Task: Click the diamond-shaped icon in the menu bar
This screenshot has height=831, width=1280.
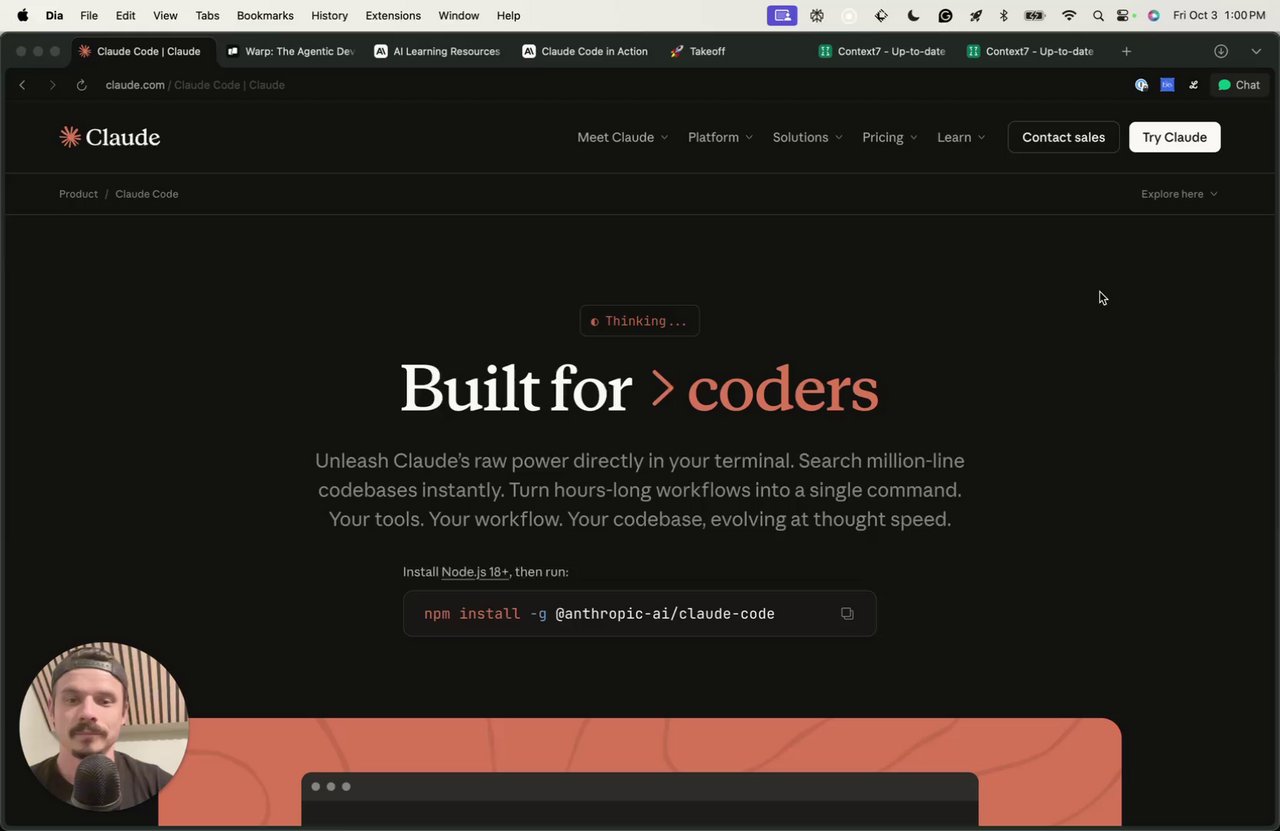Action: tap(881, 15)
